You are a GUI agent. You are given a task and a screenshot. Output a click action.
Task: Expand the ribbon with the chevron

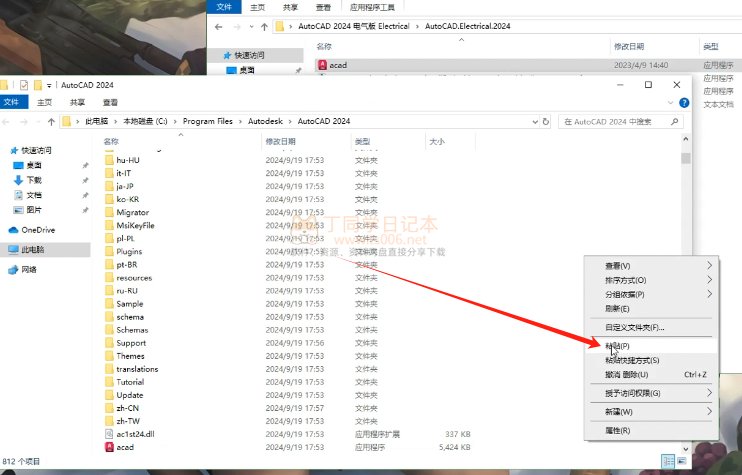pos(671,102)
